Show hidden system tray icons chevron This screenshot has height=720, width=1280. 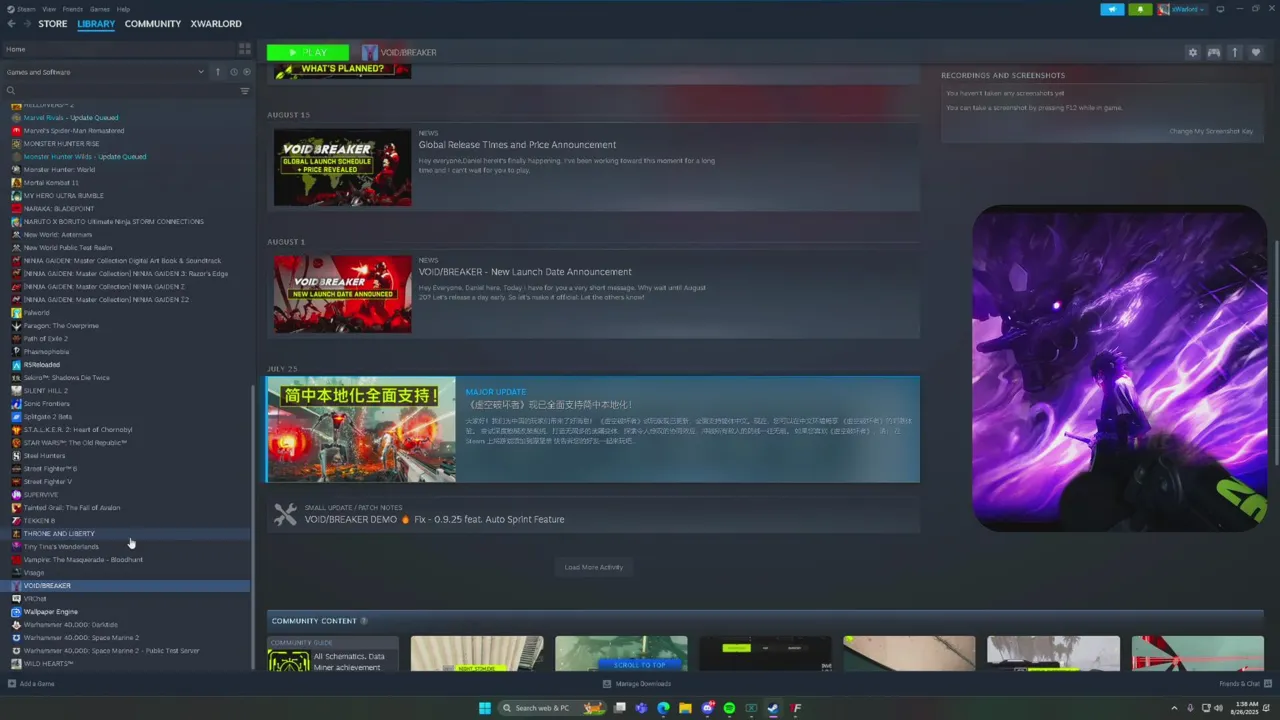click(1175, 708)
